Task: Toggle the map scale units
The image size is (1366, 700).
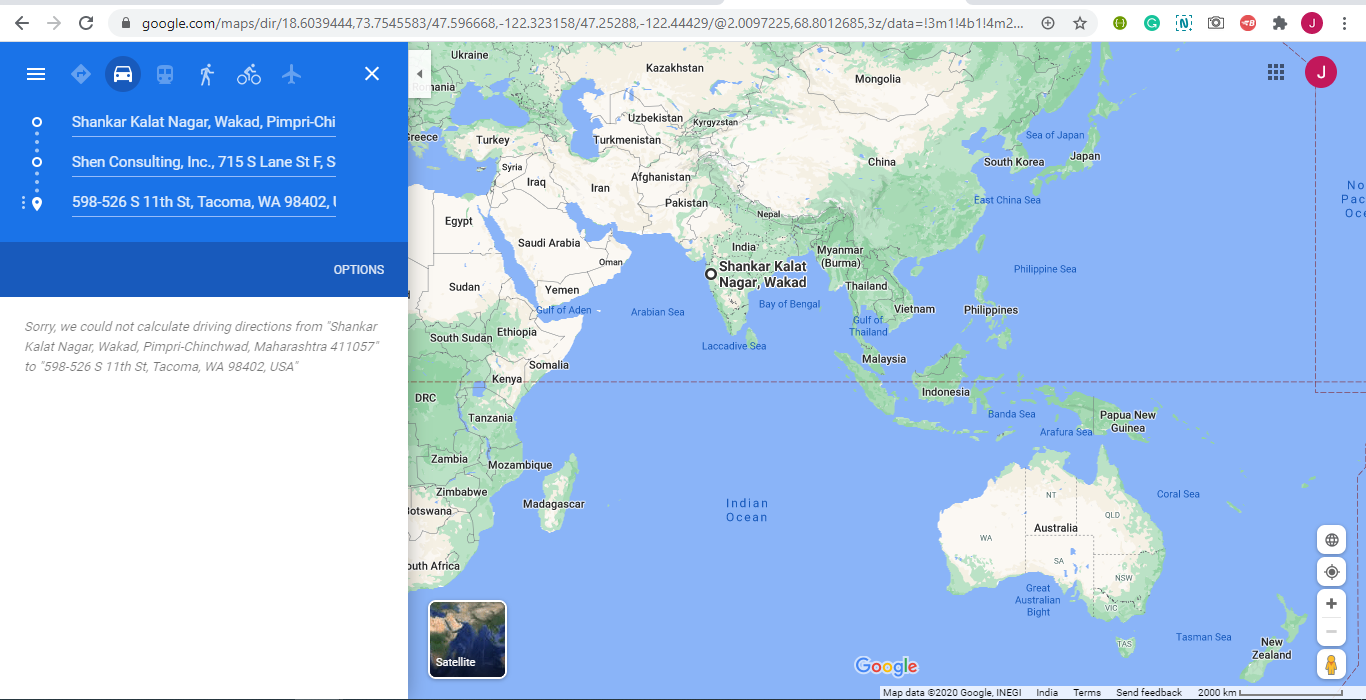Action: tap(1270, 693)
